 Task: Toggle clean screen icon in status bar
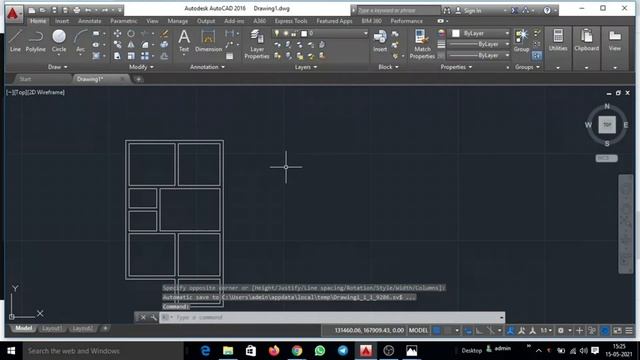618,331
